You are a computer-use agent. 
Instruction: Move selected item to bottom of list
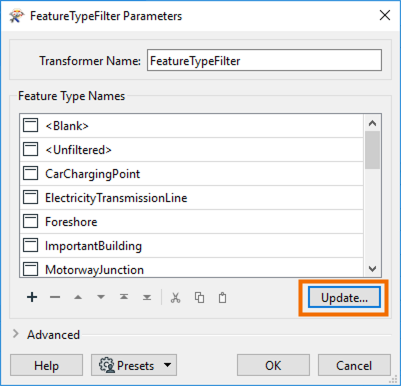tap(147, 297)
